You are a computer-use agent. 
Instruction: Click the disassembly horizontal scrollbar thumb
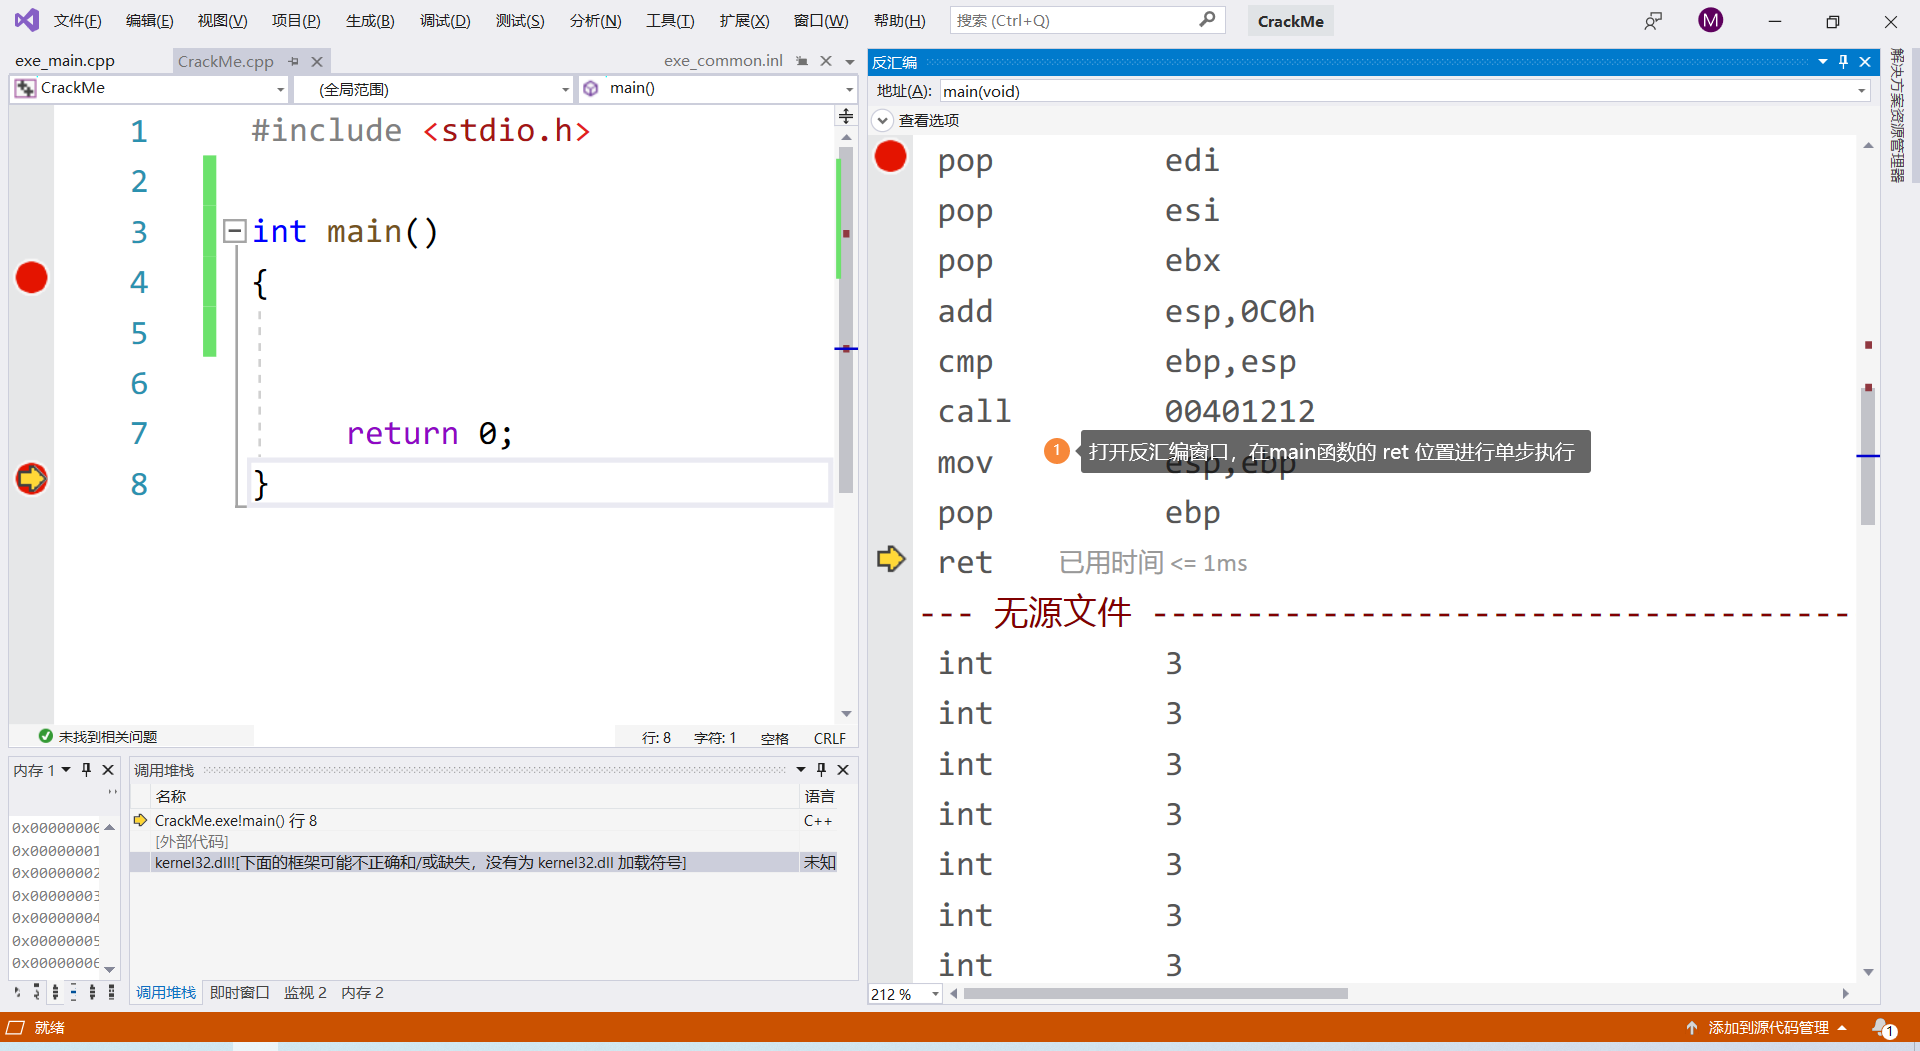(1155, 994)
